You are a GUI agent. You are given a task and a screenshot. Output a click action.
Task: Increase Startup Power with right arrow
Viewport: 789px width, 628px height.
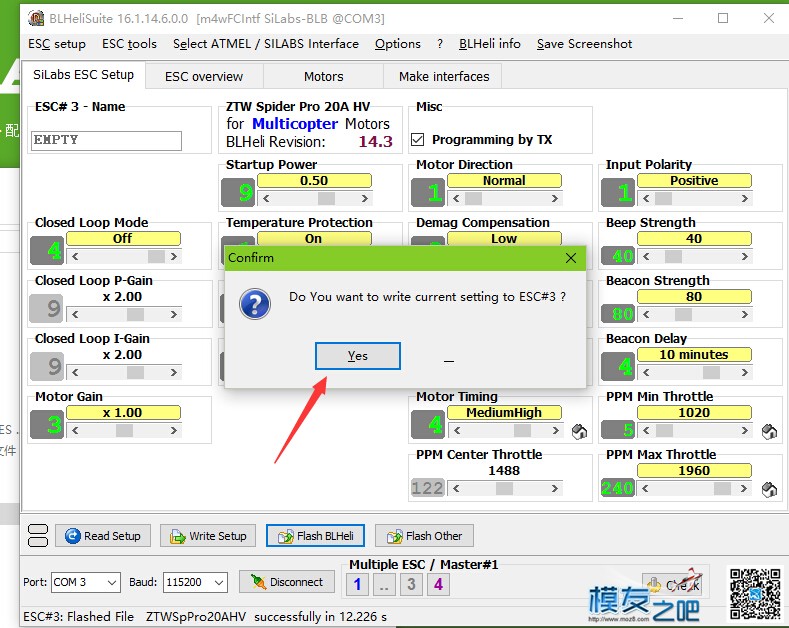point(365,199)
